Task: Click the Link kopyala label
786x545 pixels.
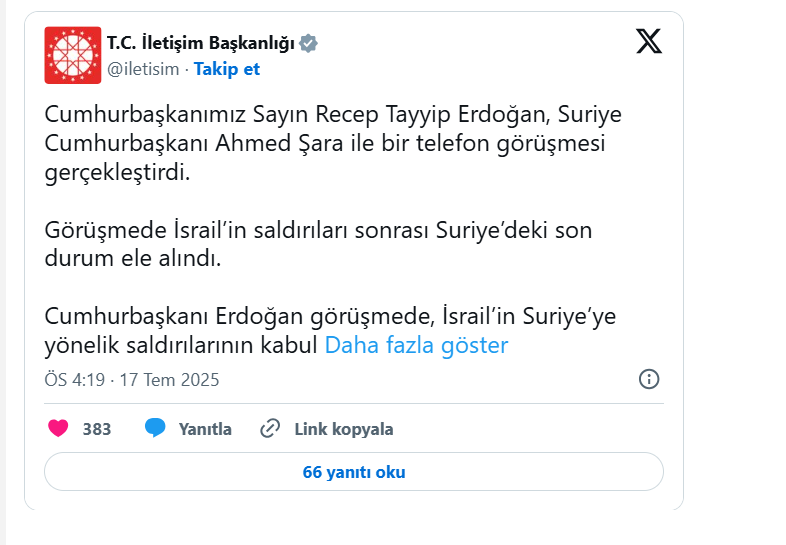Action: [344, 429]
